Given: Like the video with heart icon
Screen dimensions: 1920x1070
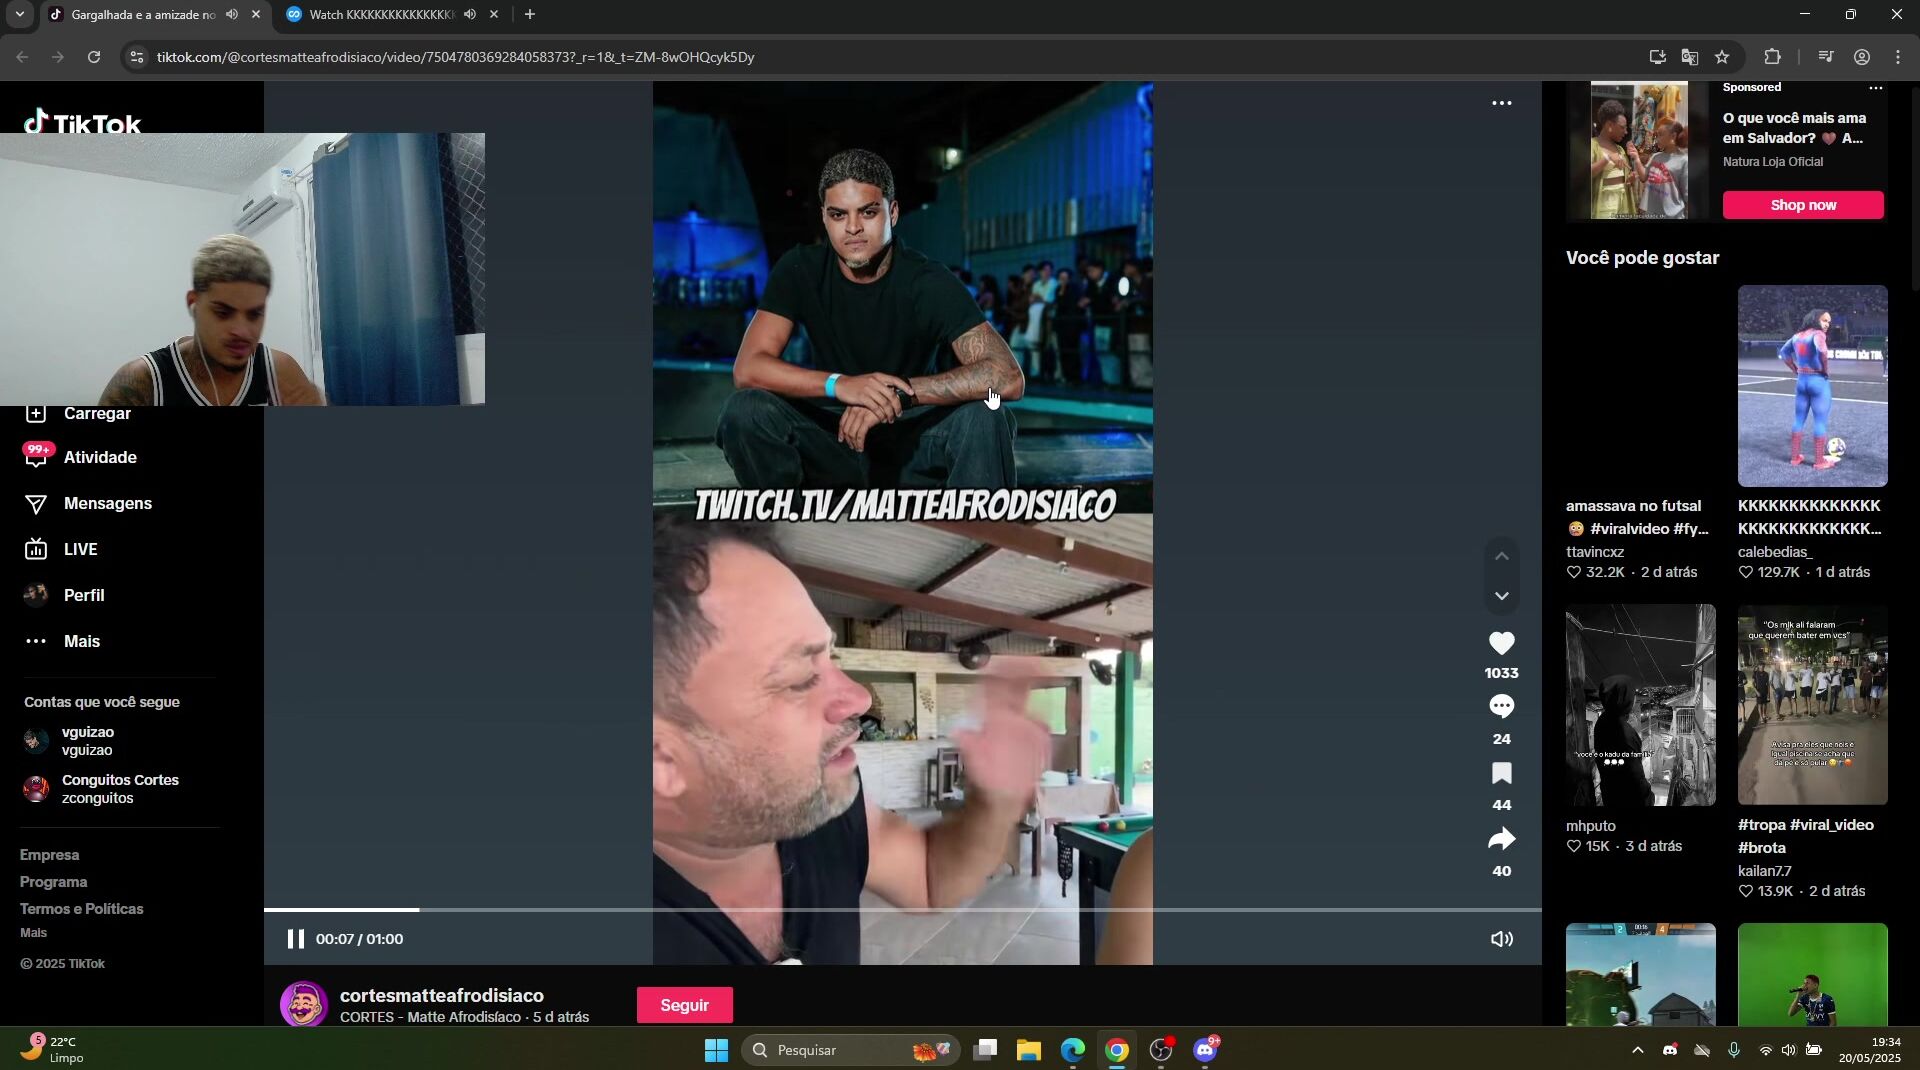Looking at the screenshot, I should 1502,643.
